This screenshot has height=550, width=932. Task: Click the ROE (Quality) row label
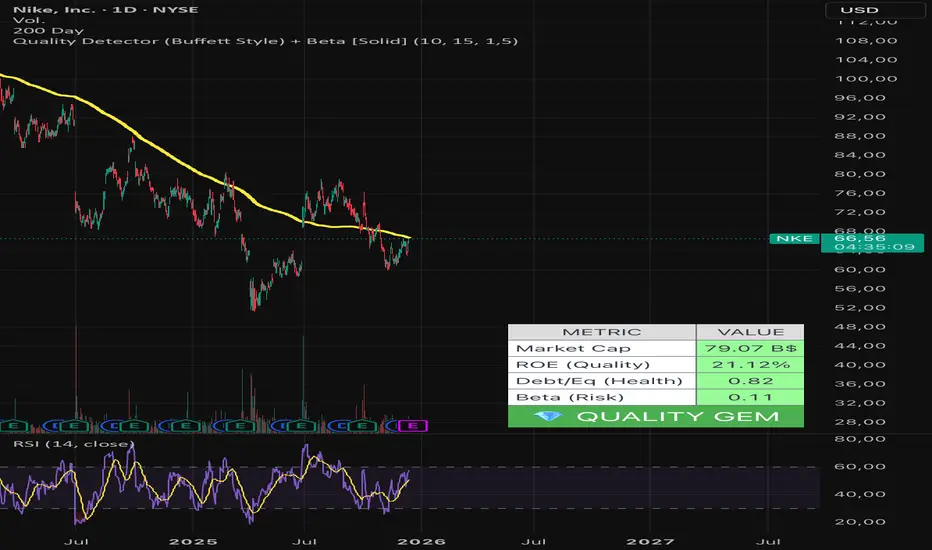tap(582, 364)
